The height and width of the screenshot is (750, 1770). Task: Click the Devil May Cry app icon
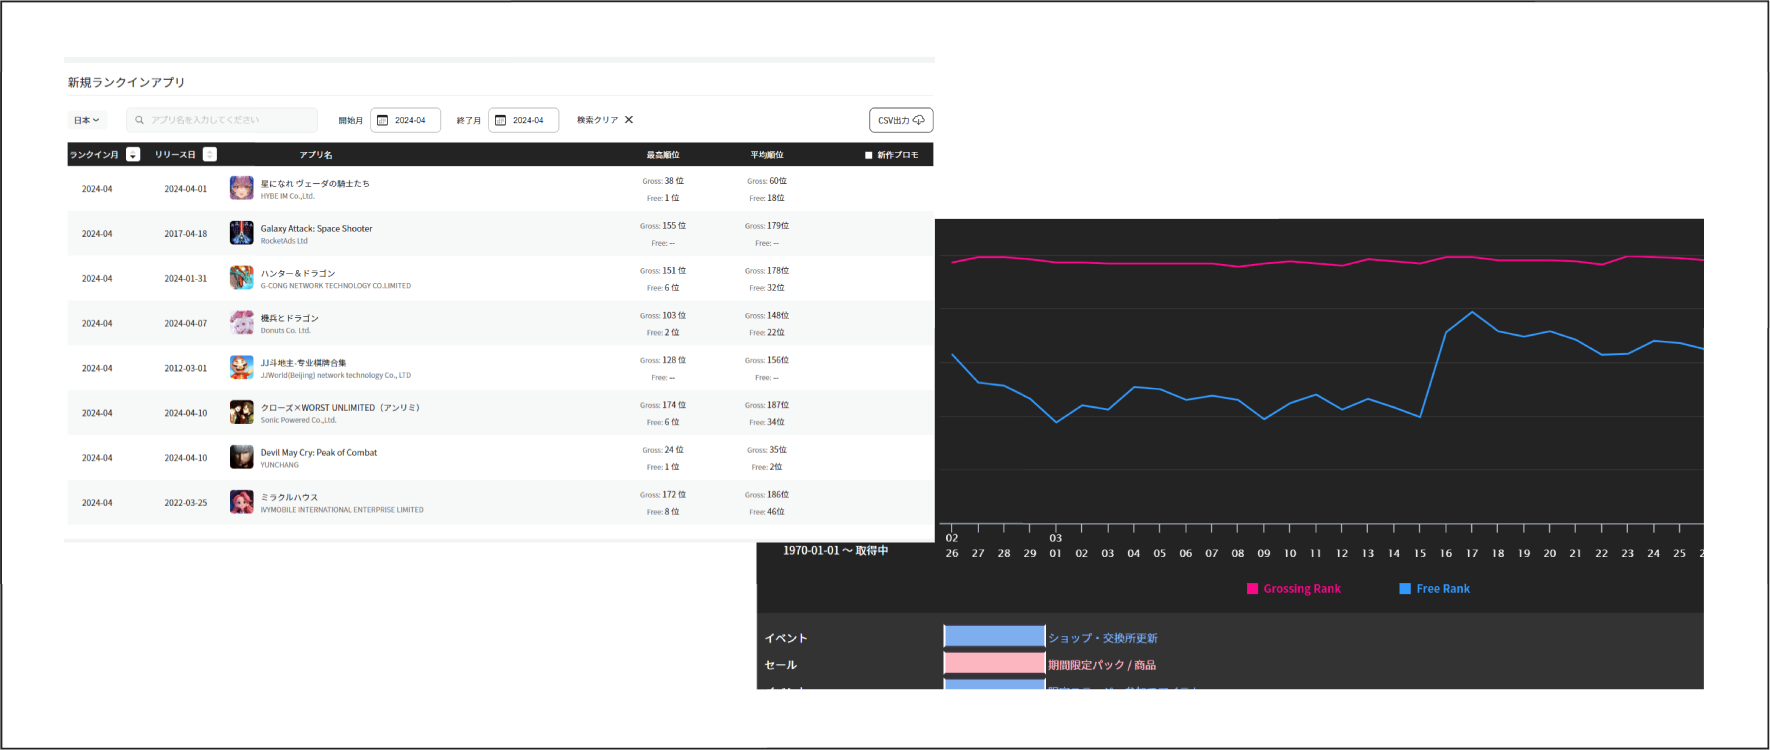241,457
